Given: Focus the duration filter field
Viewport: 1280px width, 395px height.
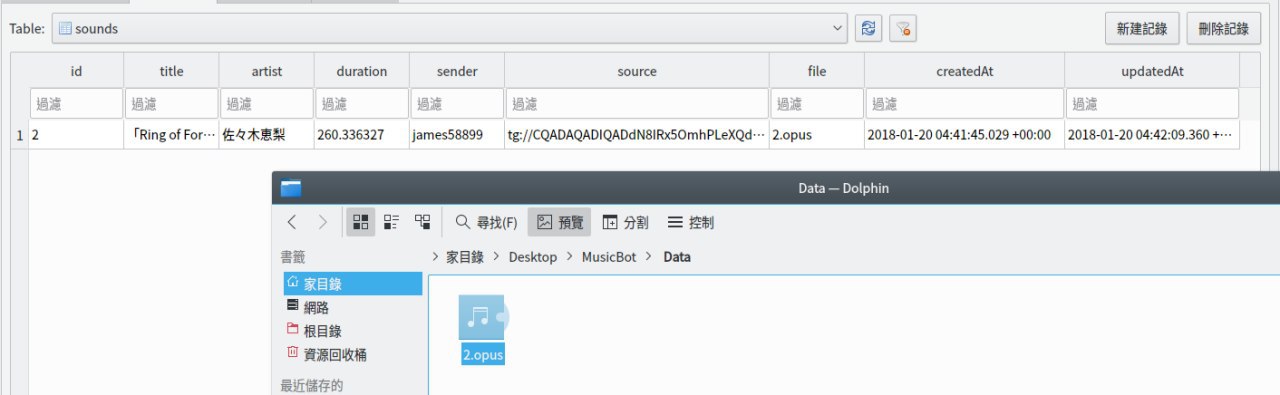Looking at the screenshot, I should pos(361,103).
